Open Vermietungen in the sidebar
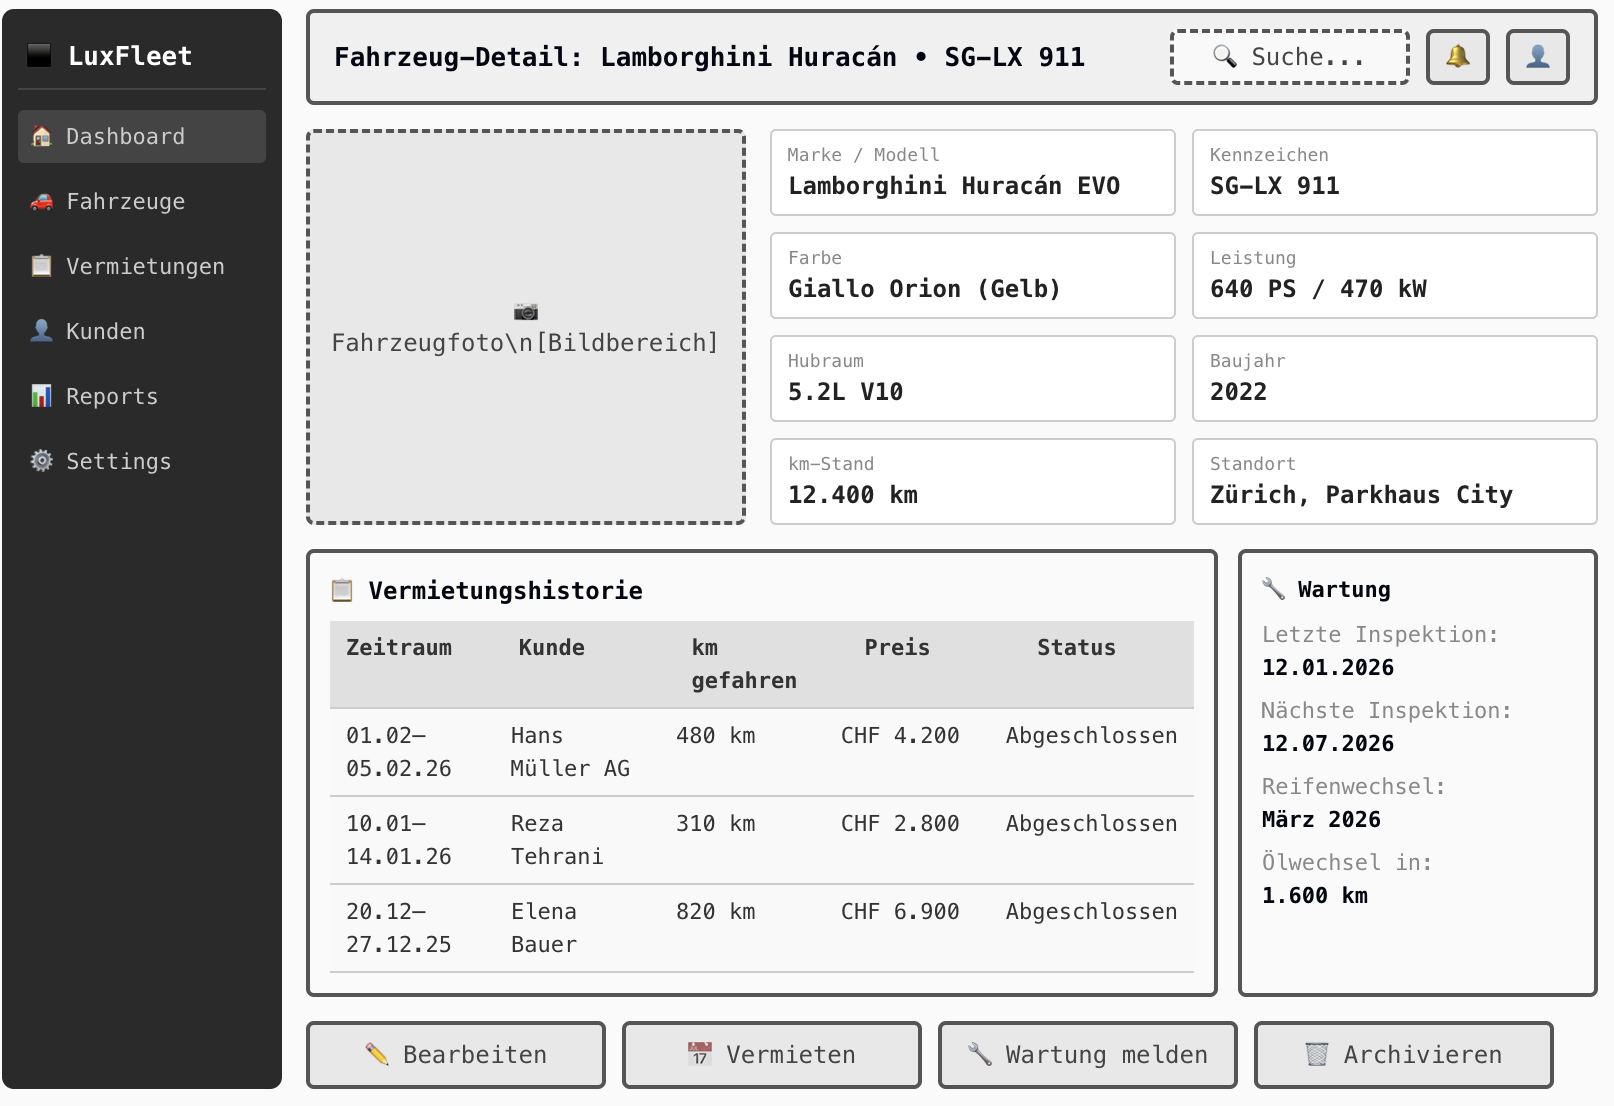 click(142, 266)
